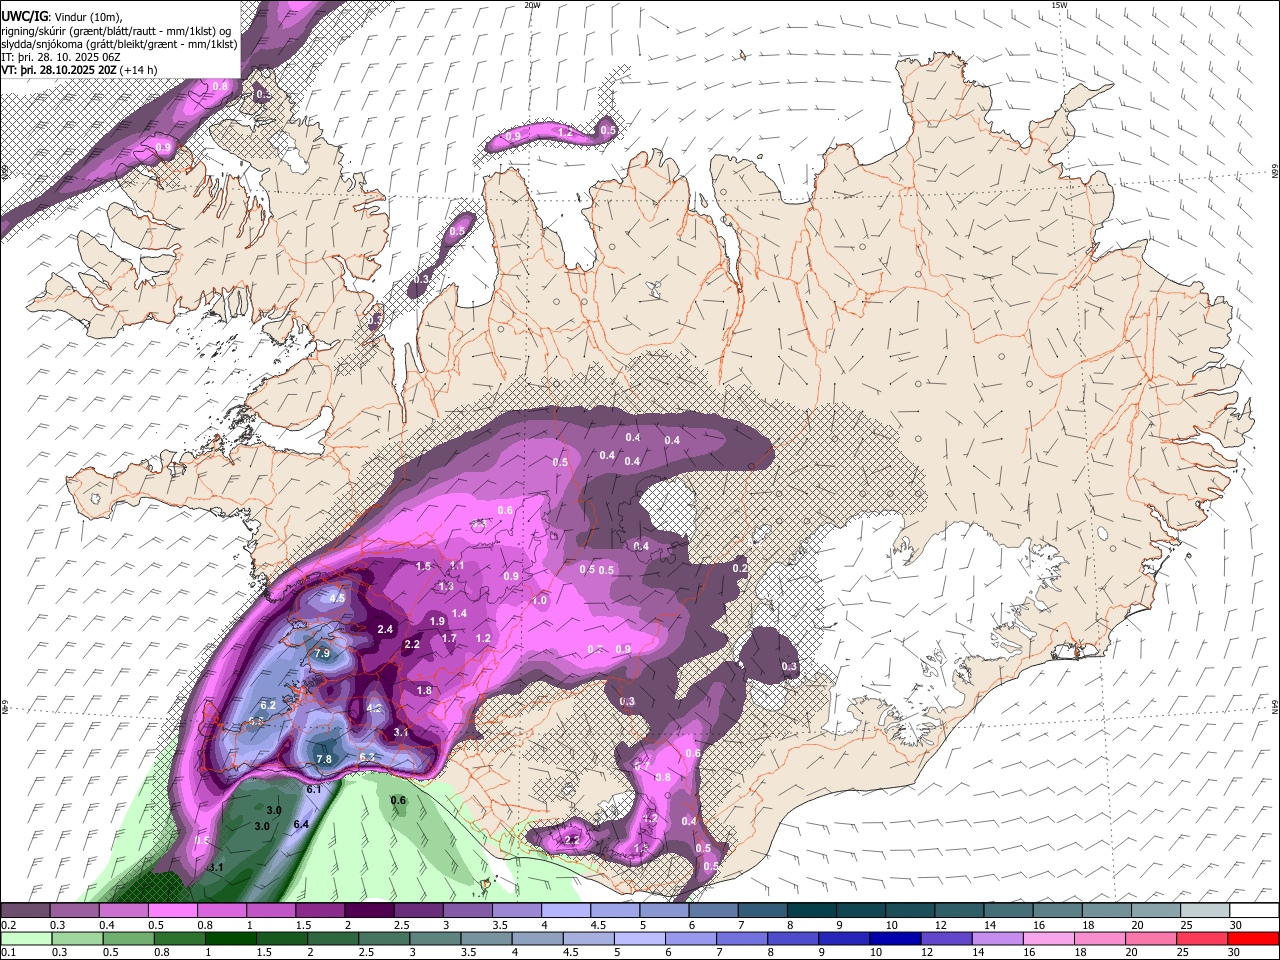Click the 7.8 precipitation value on the map

pyautogui.click(x=324, y=759)
